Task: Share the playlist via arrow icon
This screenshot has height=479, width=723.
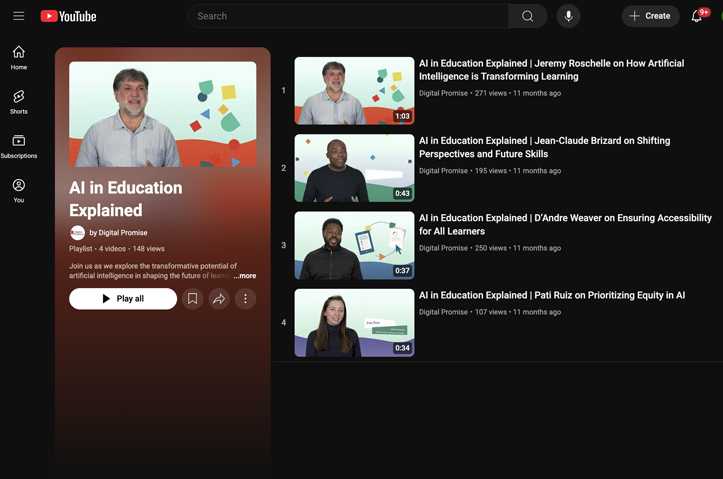Action: pos(219,299)
